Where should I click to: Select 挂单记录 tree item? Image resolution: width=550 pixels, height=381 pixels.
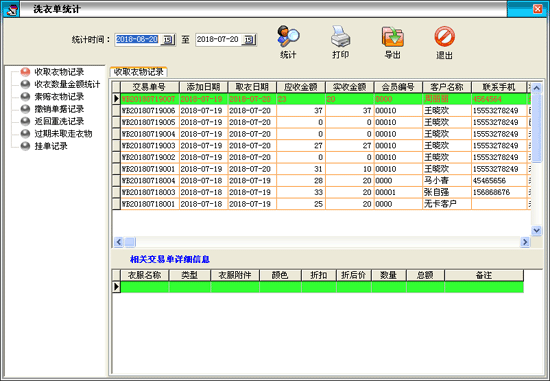(x=51, y=146)
